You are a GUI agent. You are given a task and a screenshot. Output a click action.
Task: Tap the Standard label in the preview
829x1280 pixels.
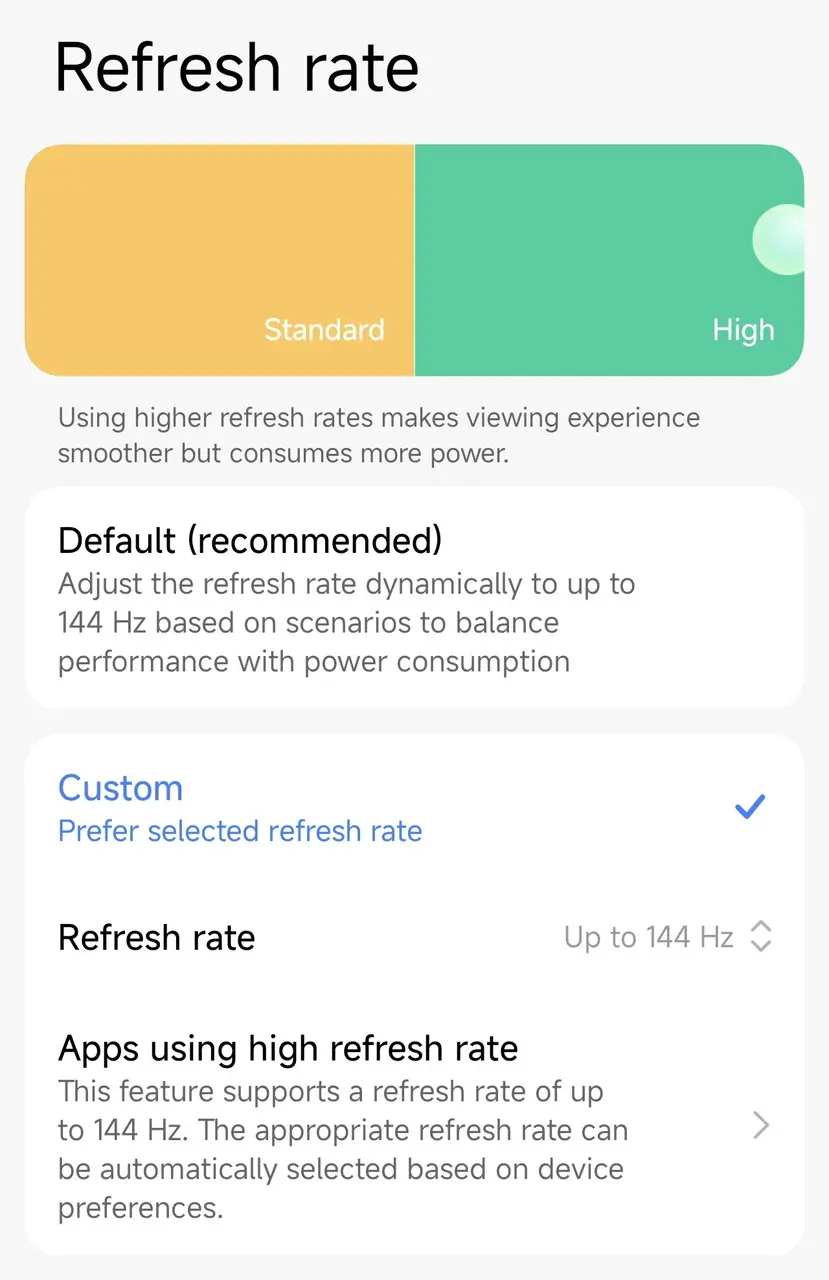pyautogui.click(x=324, y=330)
